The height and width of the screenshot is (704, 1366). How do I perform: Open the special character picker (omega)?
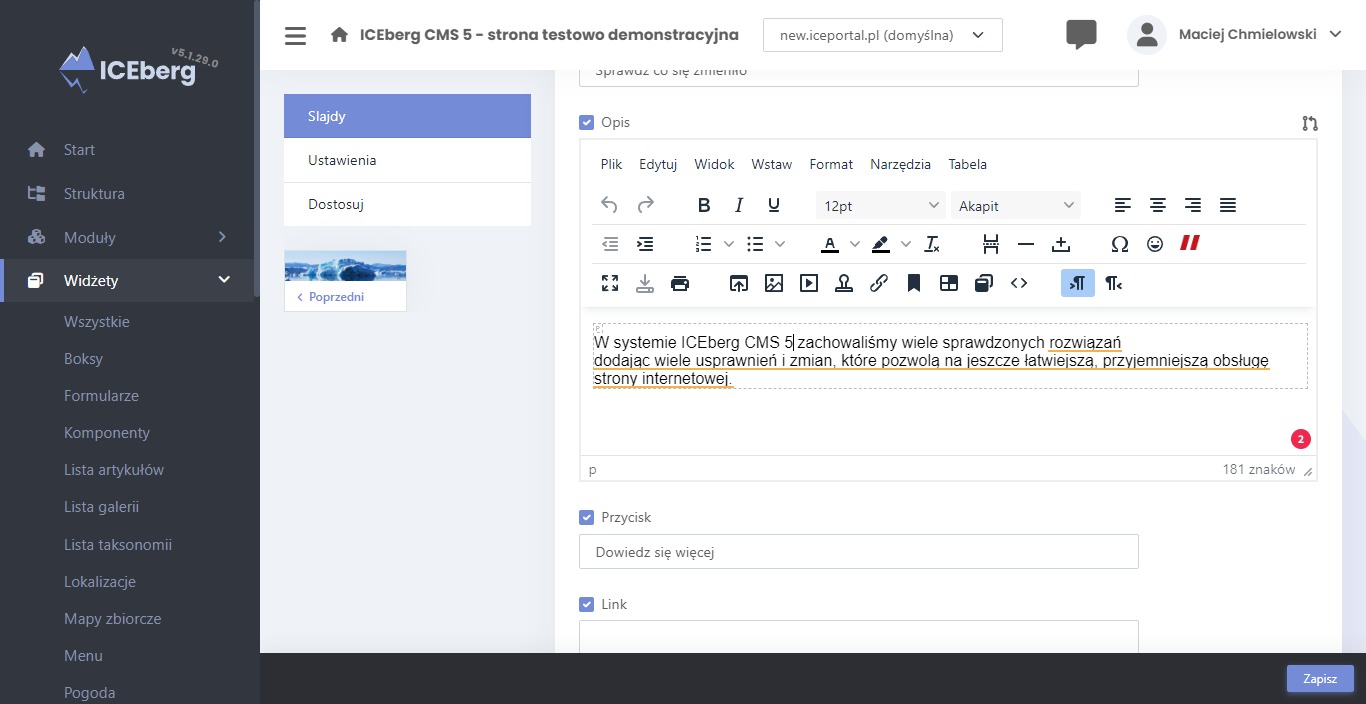tap(1120, 244)
